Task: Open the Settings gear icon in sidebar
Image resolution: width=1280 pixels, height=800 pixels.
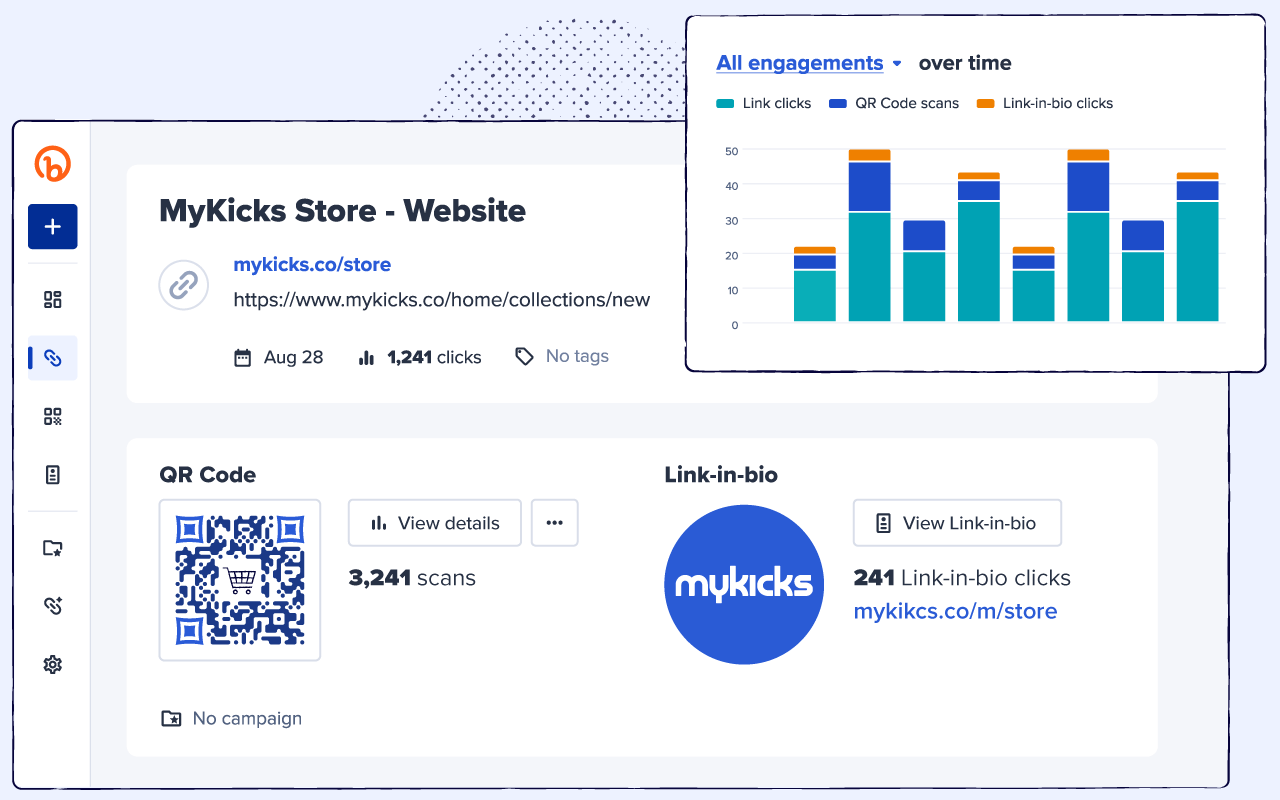Action: pos(53,664)
